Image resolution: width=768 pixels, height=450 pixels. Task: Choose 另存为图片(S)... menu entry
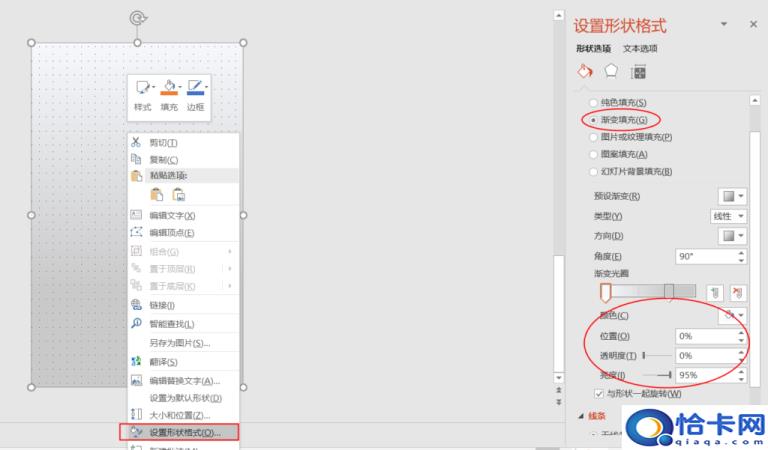[x=179, y=343]
